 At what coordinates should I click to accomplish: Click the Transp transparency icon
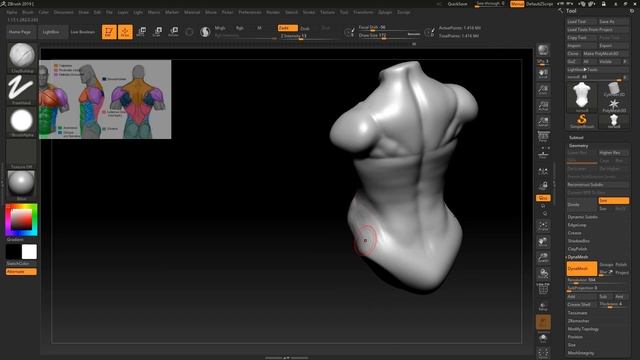(543, 306)
